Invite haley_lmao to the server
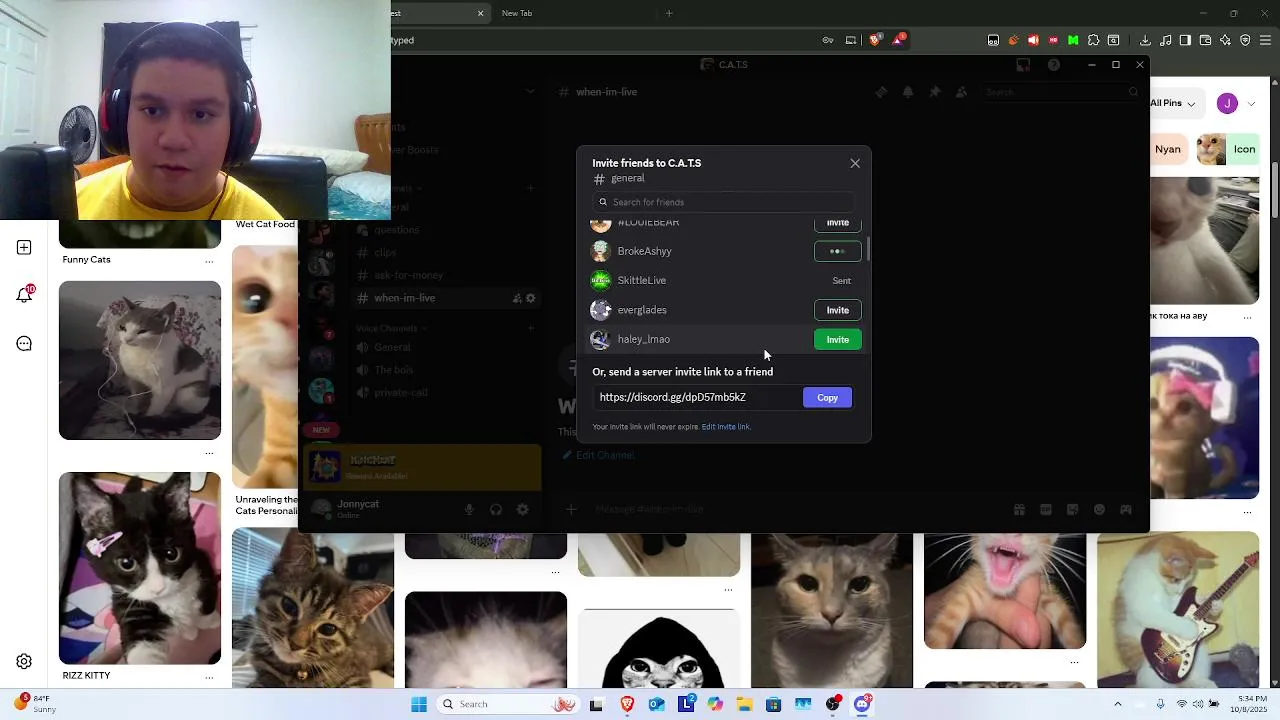The image size is (1280, 720). click(837, 340)
